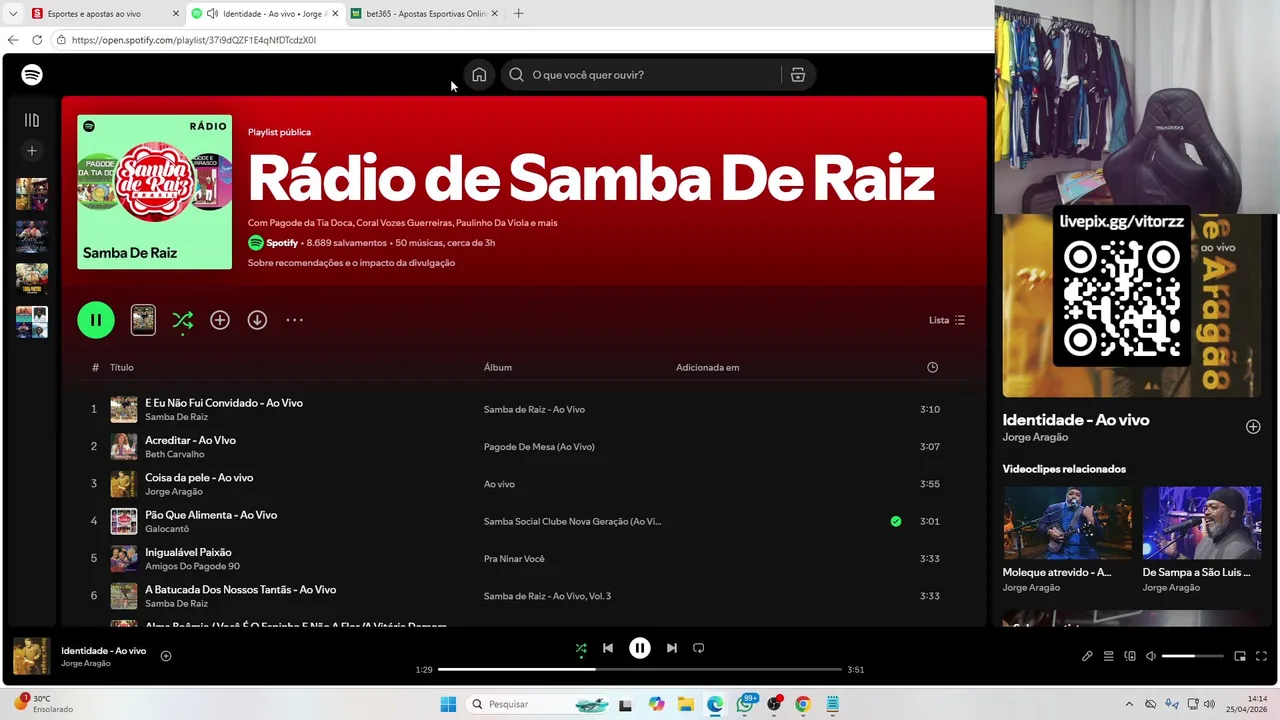Open the Spotify home page icon

[x=479, y=75]
